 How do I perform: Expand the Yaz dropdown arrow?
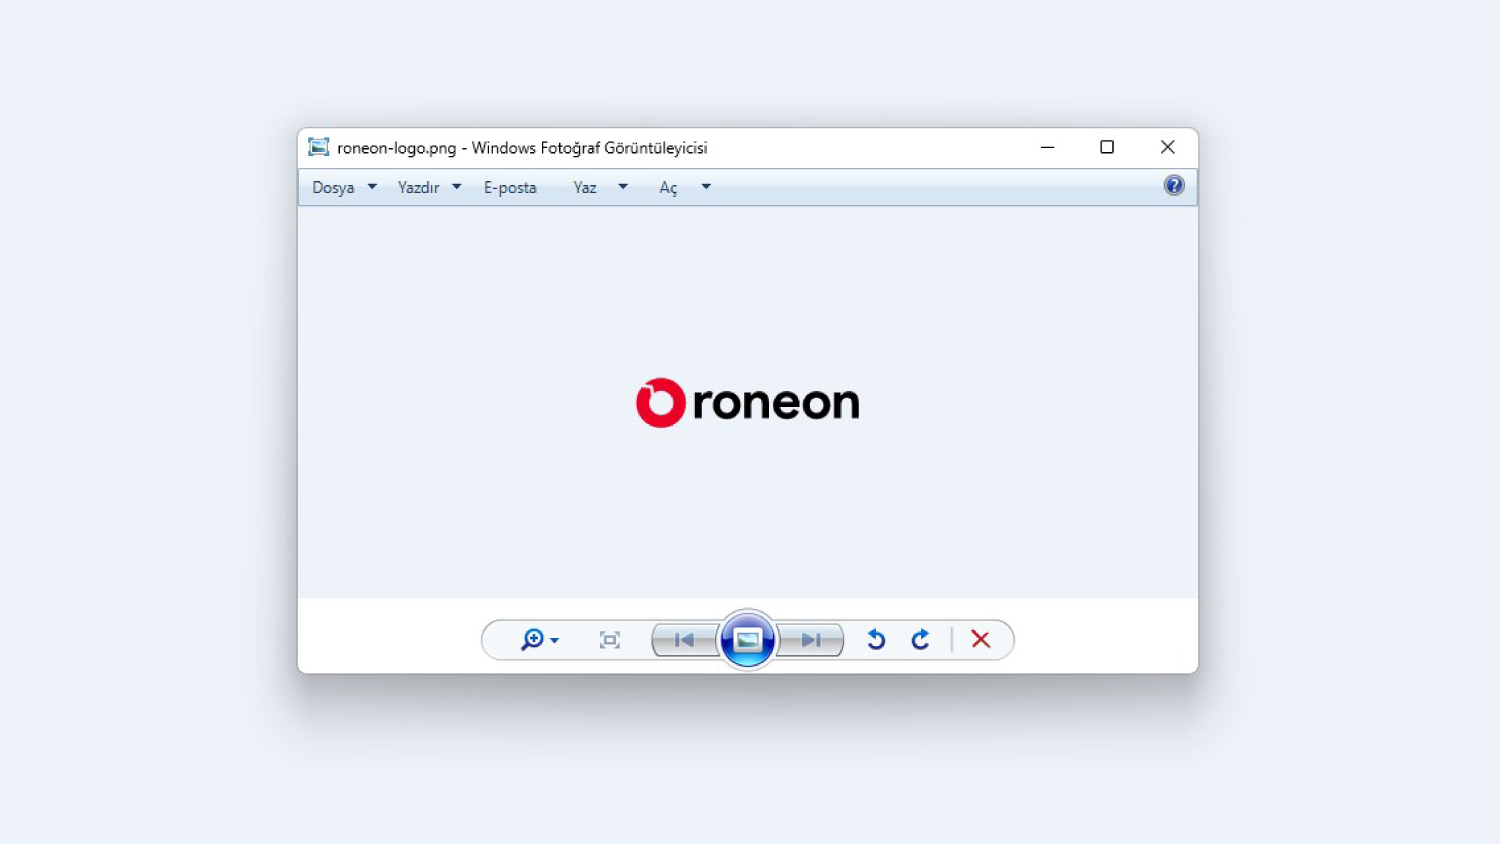pos(623,187)
